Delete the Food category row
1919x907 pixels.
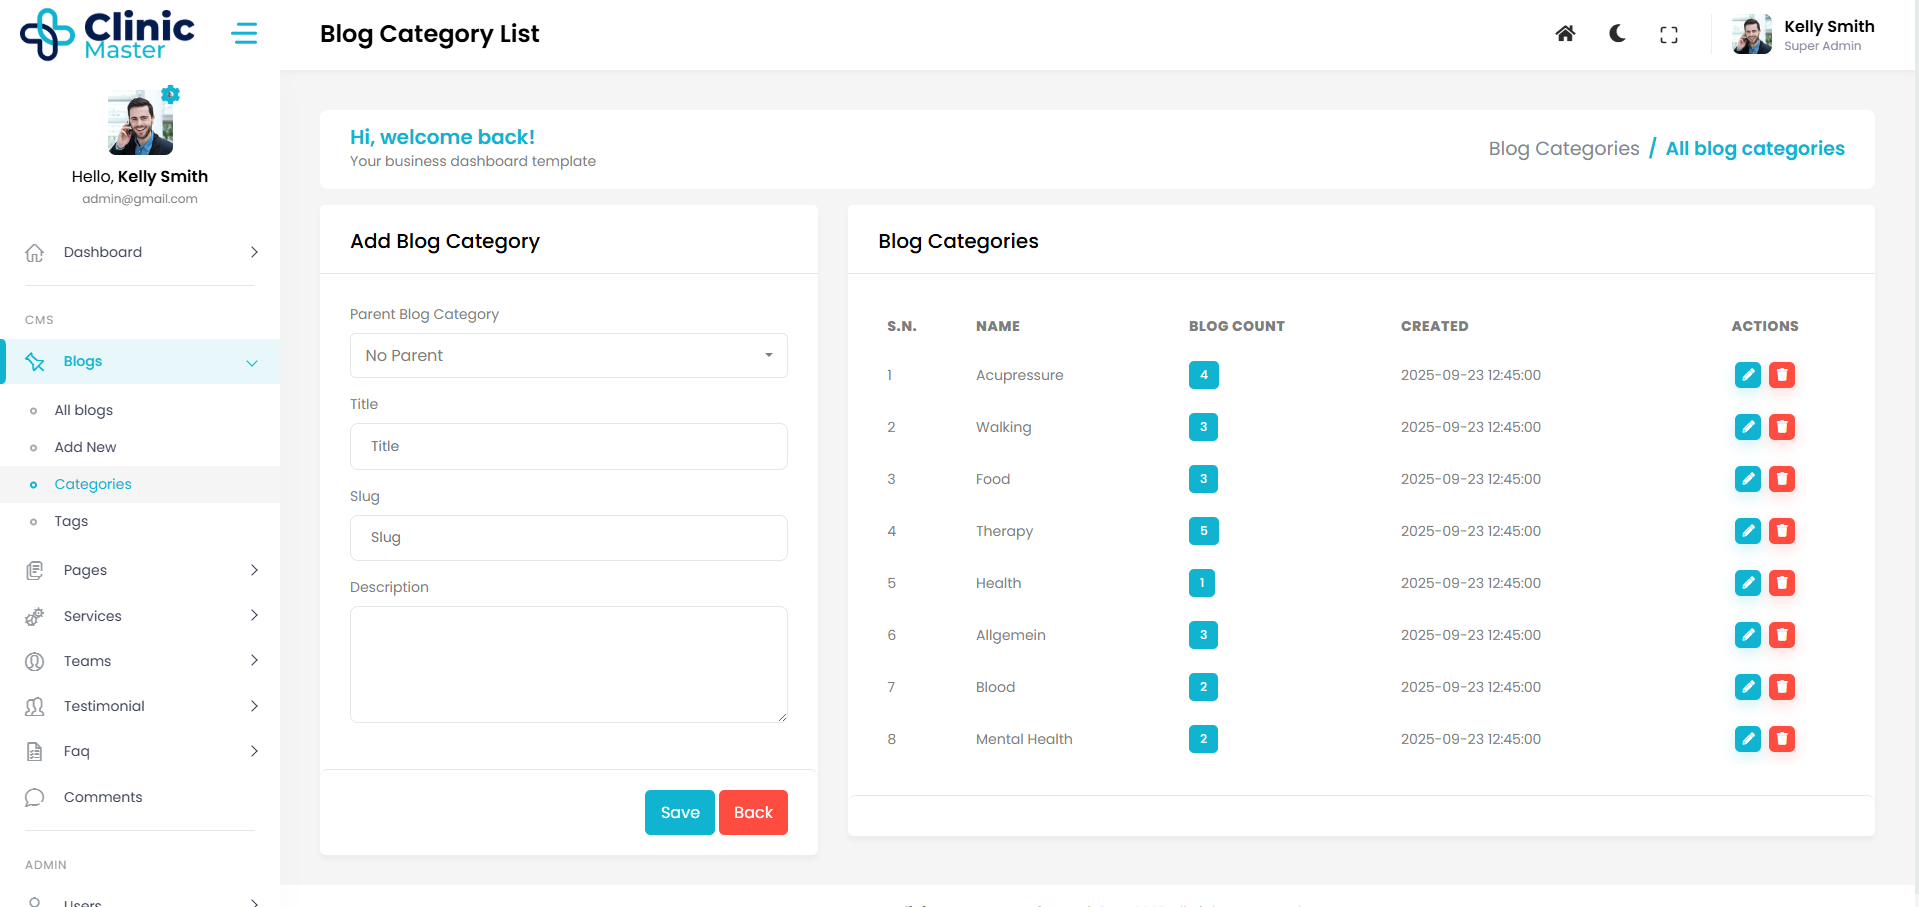point(1781,479)
